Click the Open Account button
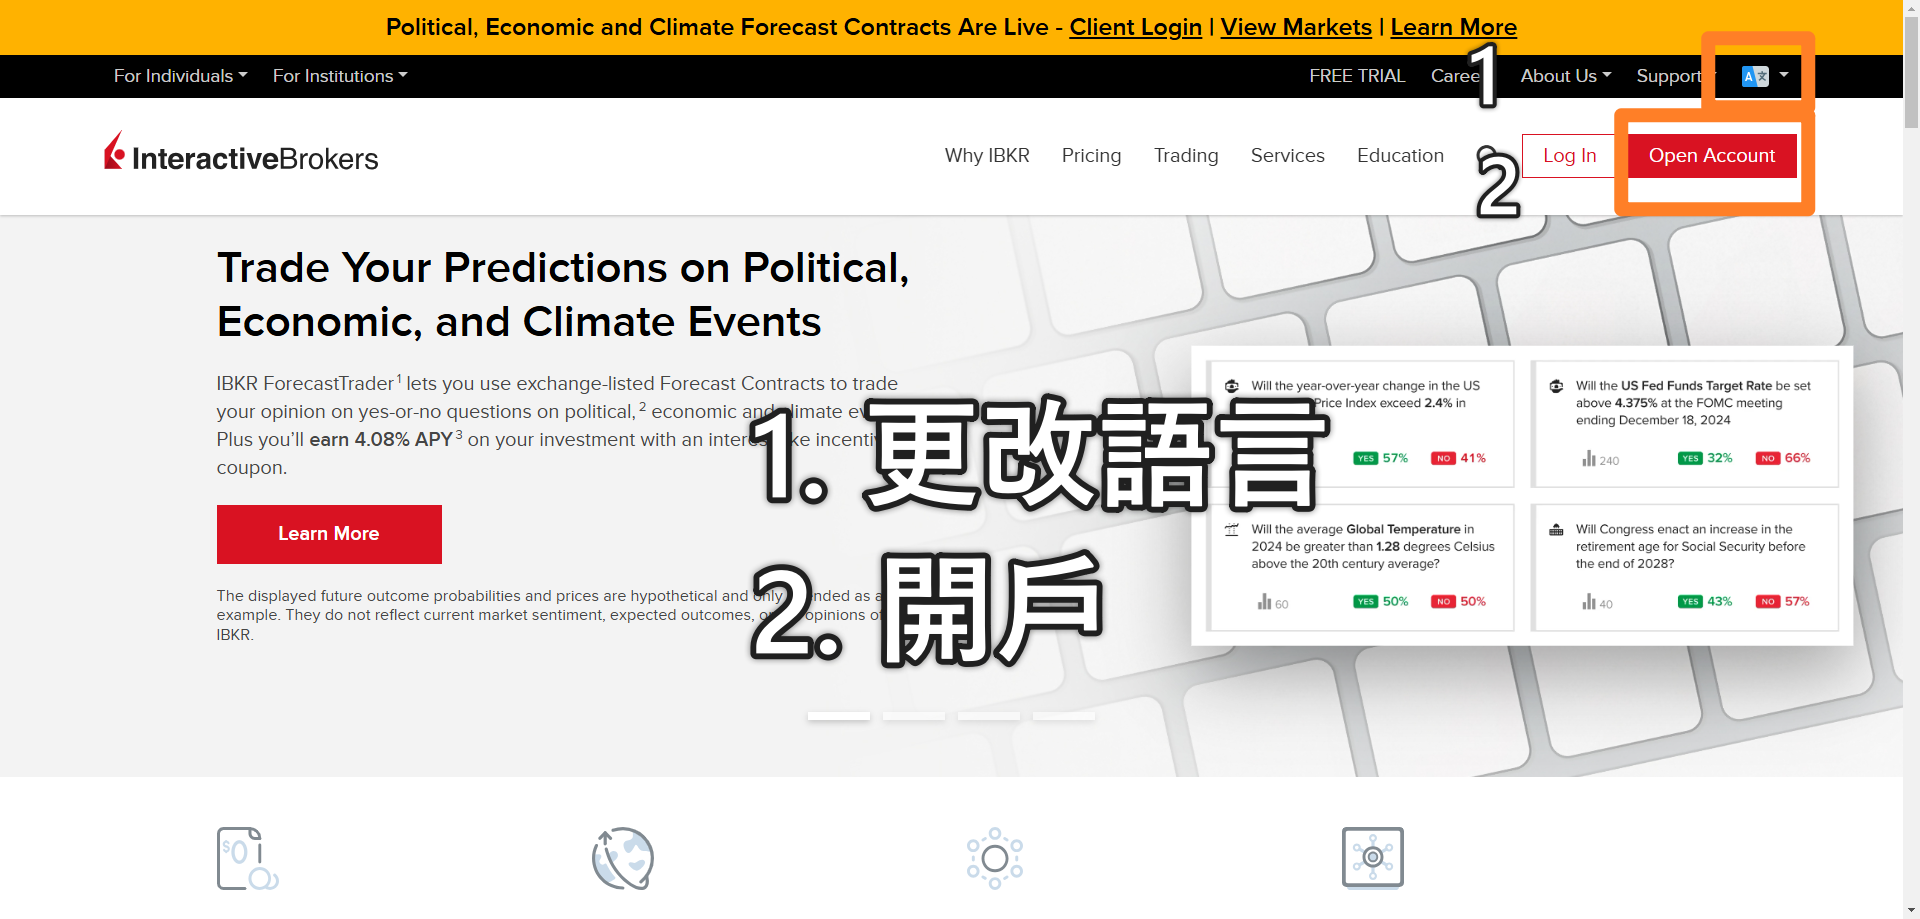 pyautogui.click(x=1712, y=156)
